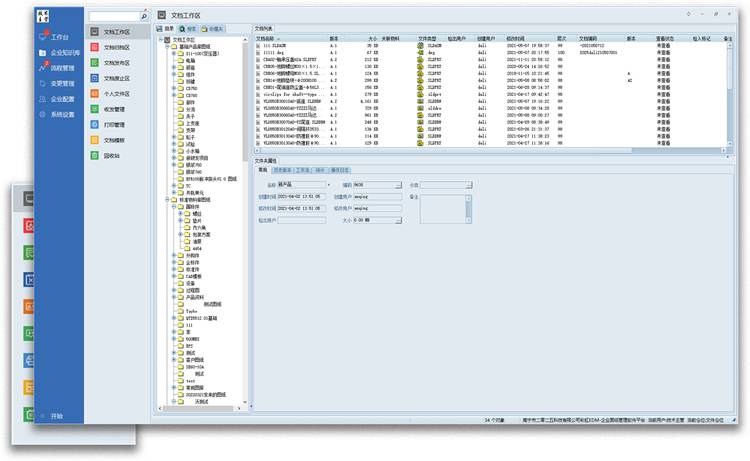Expand the 基础产品案图纸 tree node

pyautogui.click(x=166, y=47)
